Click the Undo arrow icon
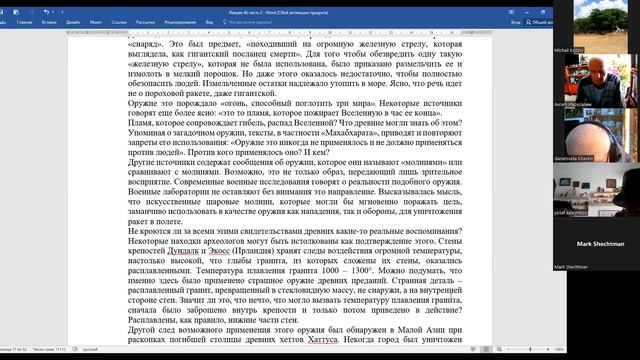This screenshot has width=640, height=360. pos(46,12)
